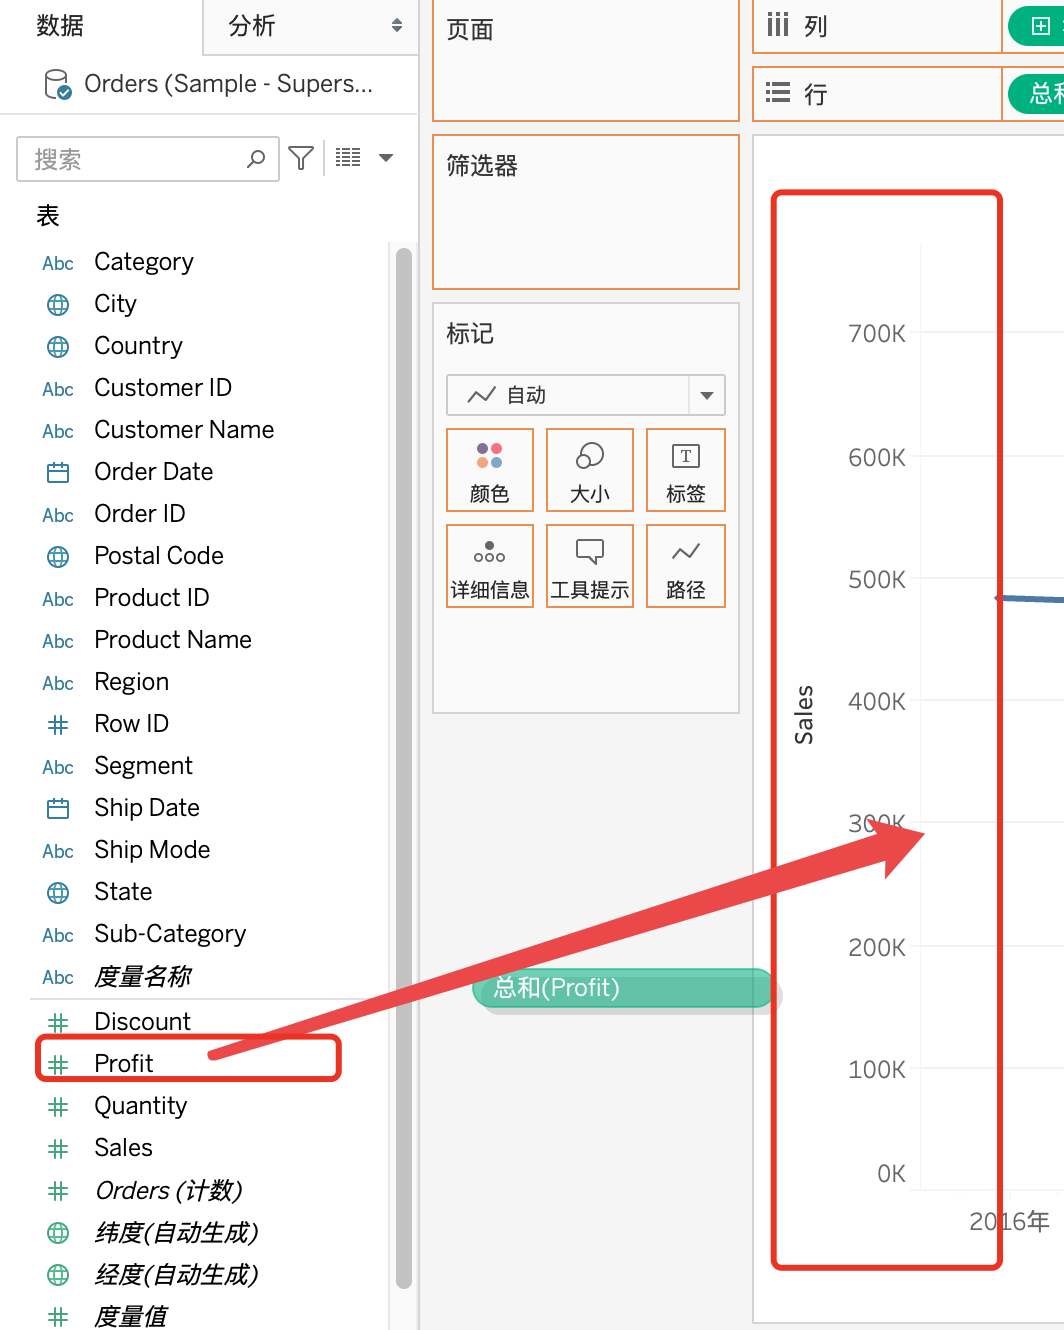This screenshot has height=1330, width=1064.
Task: Click the number icon beside Discount
Action: pyautogui.click(x=59, y=1022)
